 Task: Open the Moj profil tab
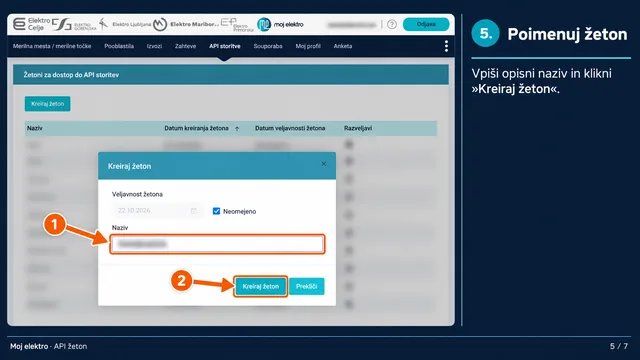pos(308,46)
